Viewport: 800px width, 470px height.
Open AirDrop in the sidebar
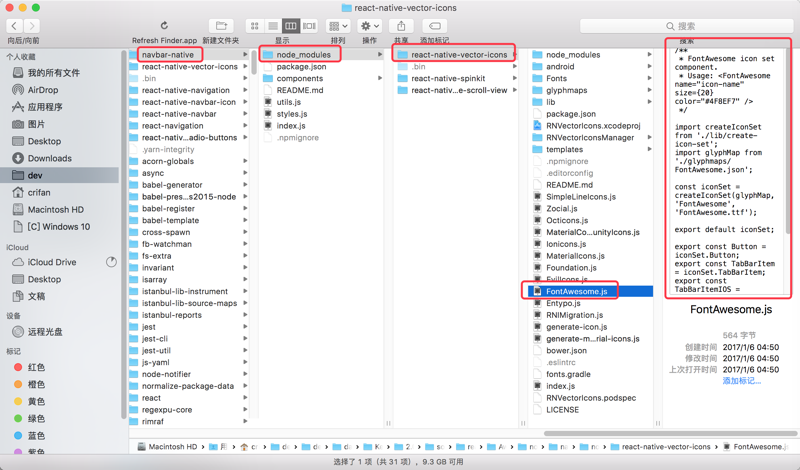click(43, 90)
